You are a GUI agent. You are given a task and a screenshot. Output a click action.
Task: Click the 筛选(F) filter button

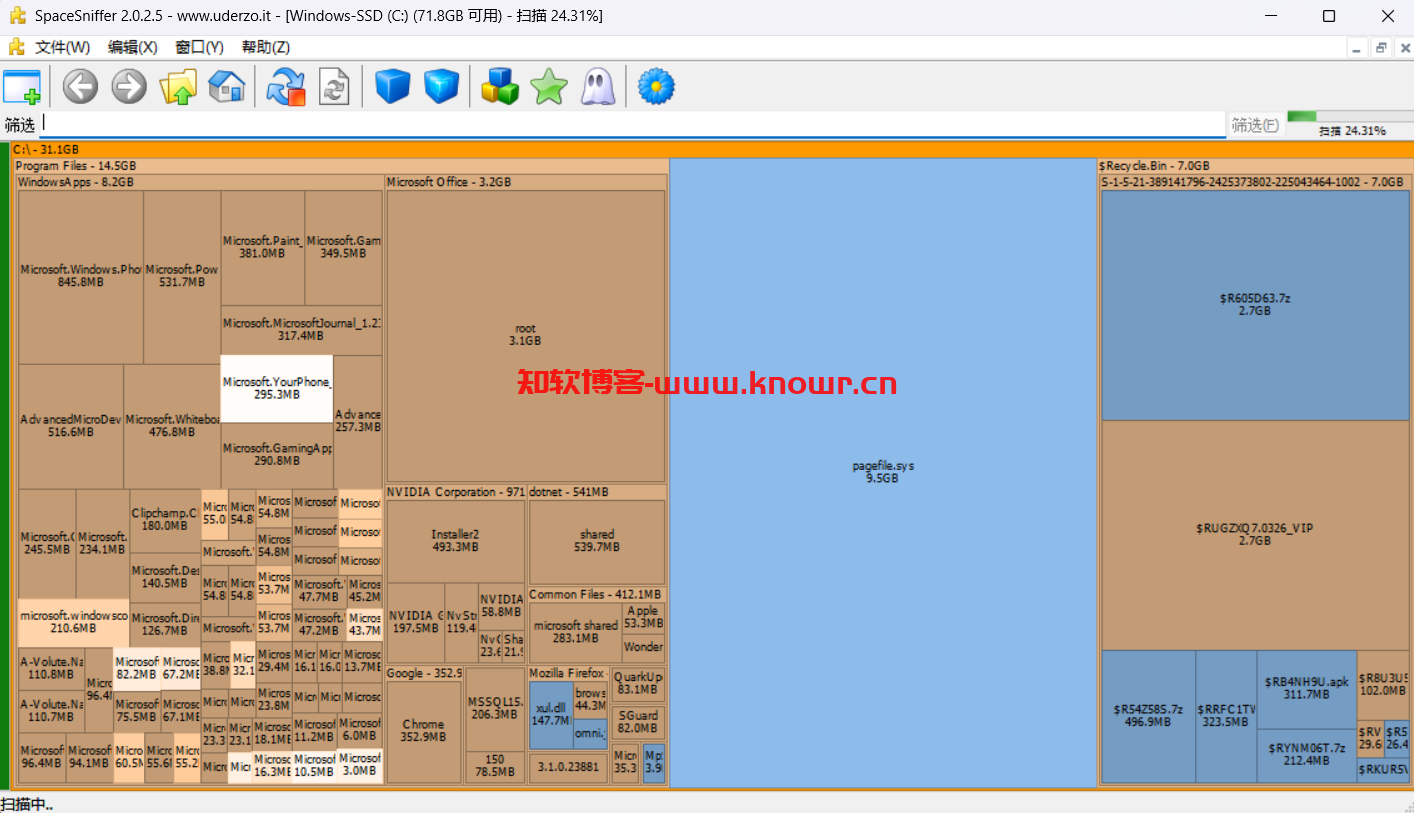1255,125
